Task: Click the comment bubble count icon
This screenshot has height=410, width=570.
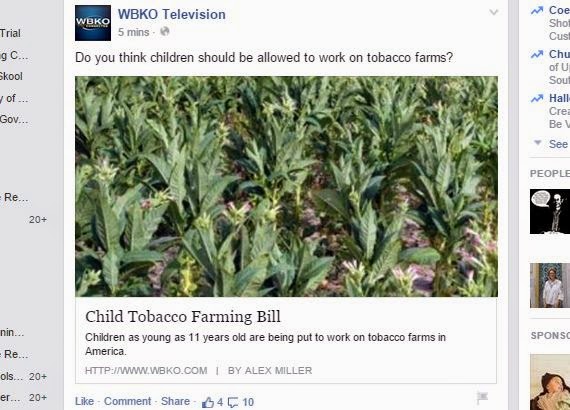Action: [x=233, y=402]
